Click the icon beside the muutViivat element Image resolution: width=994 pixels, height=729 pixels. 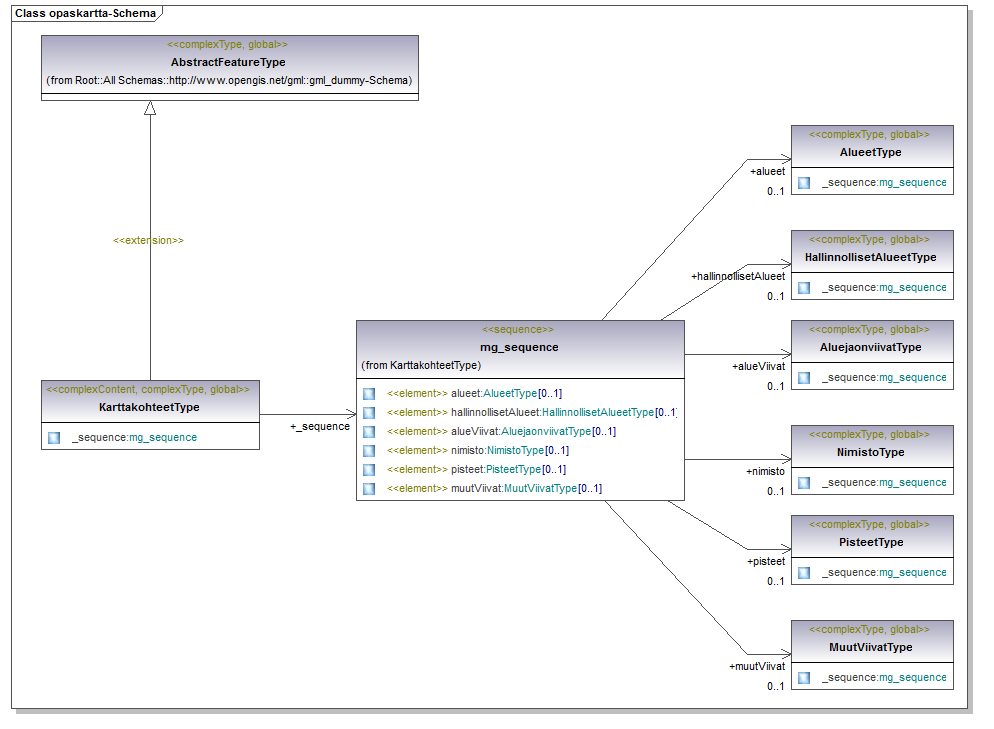(369, 489)
